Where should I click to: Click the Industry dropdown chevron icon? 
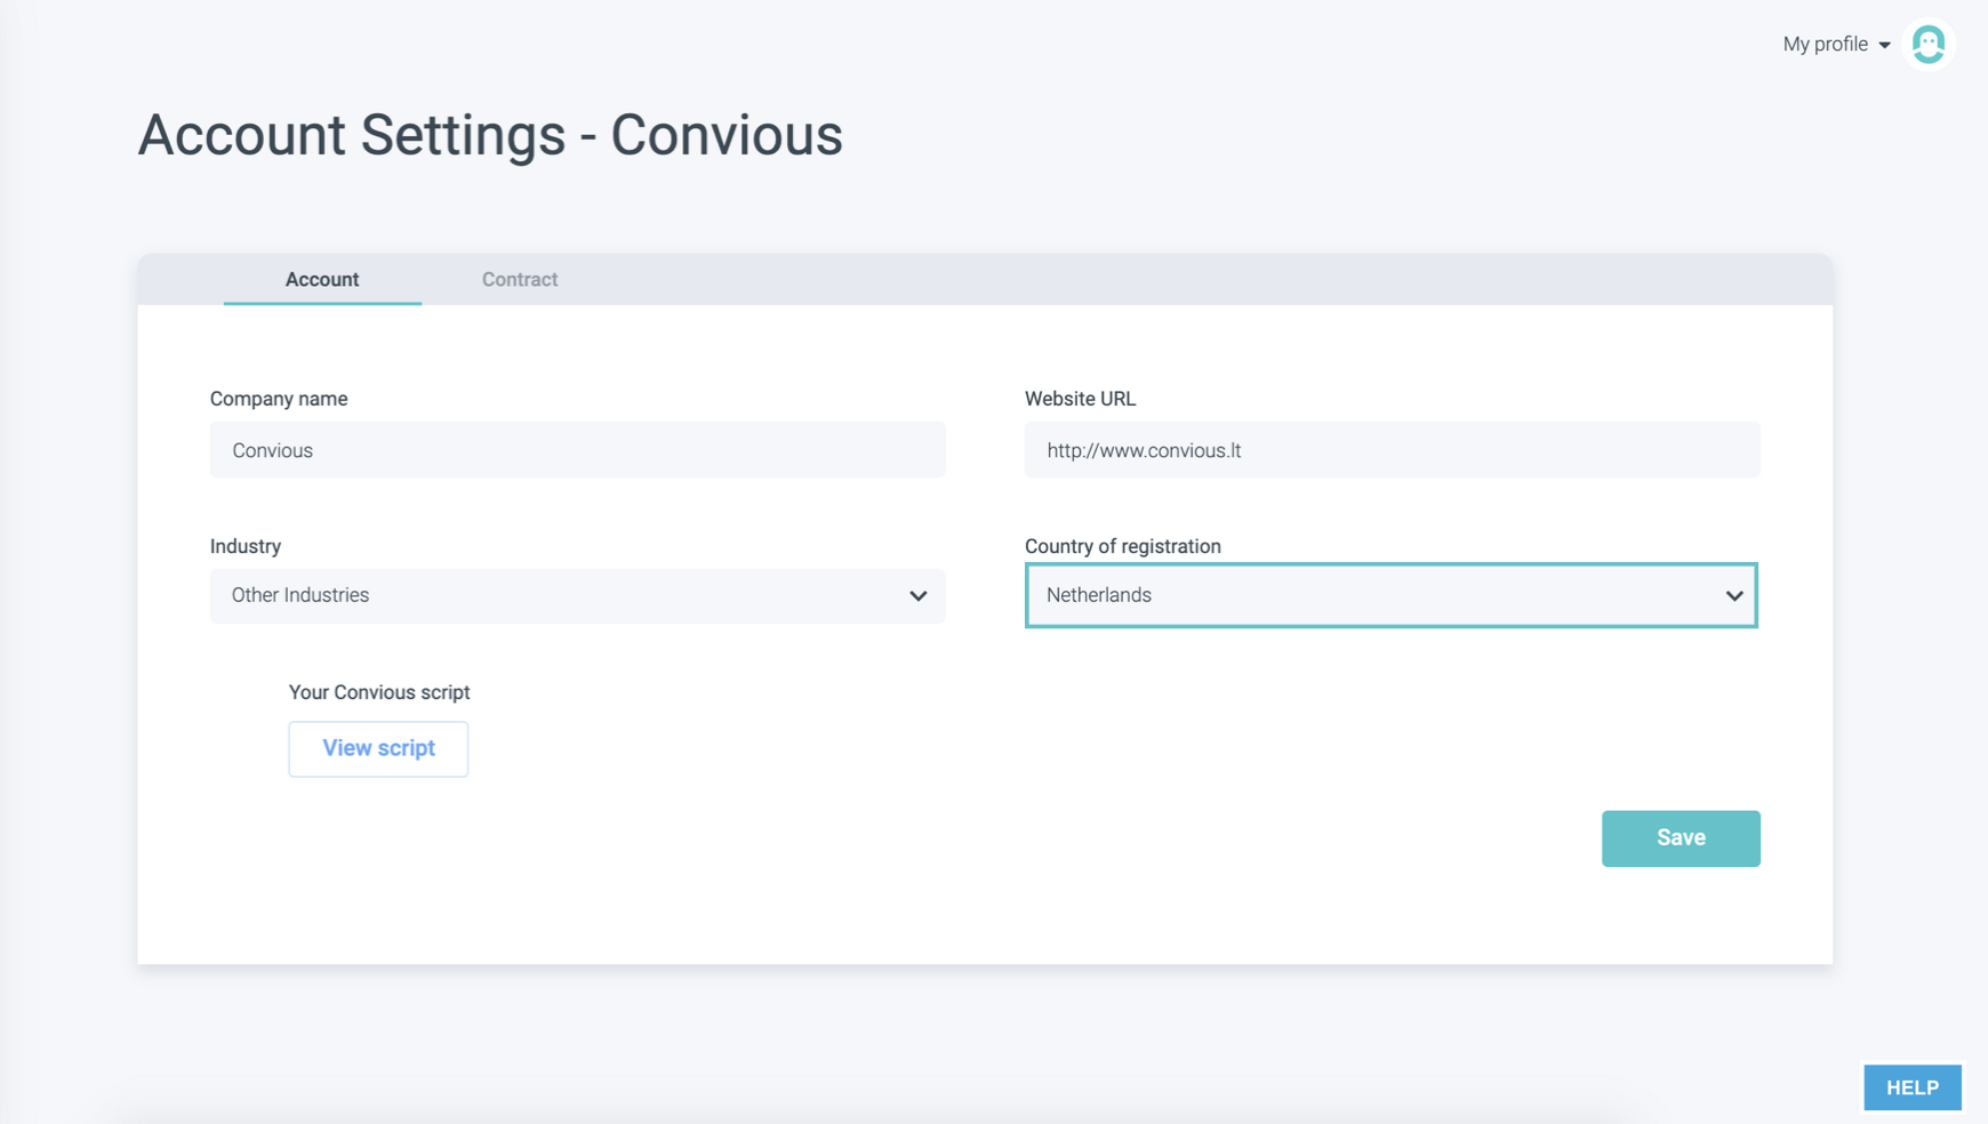tap(918, 596)
